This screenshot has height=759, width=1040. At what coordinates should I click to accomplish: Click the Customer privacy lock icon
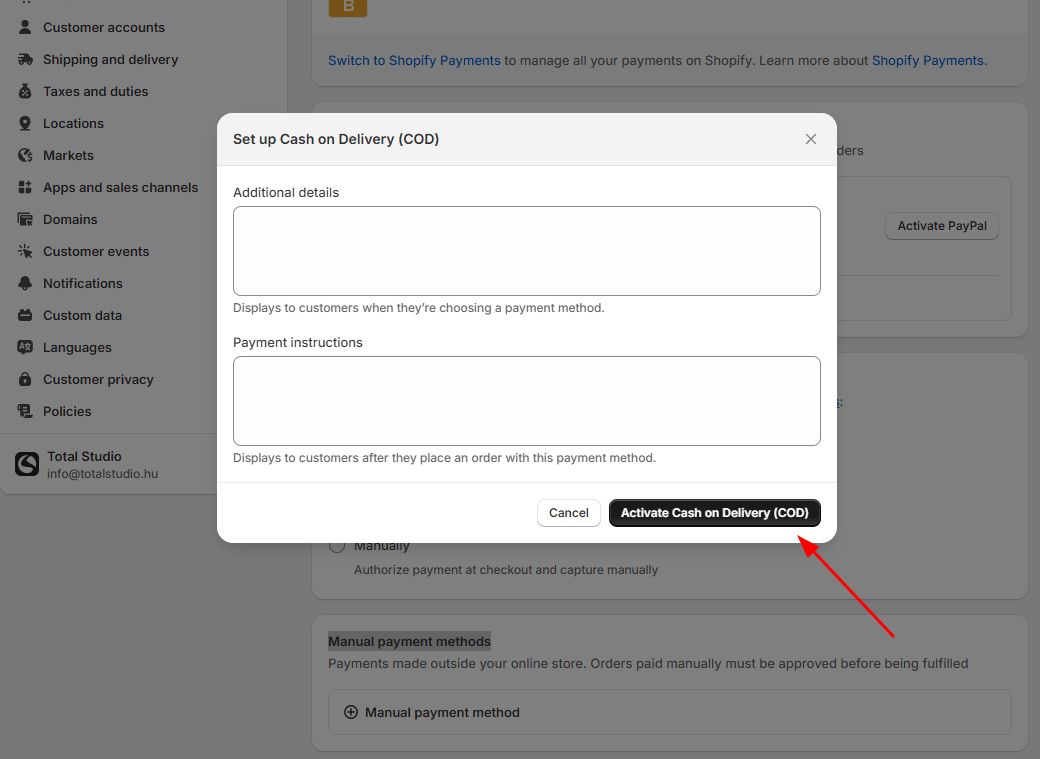coord(25,379)
